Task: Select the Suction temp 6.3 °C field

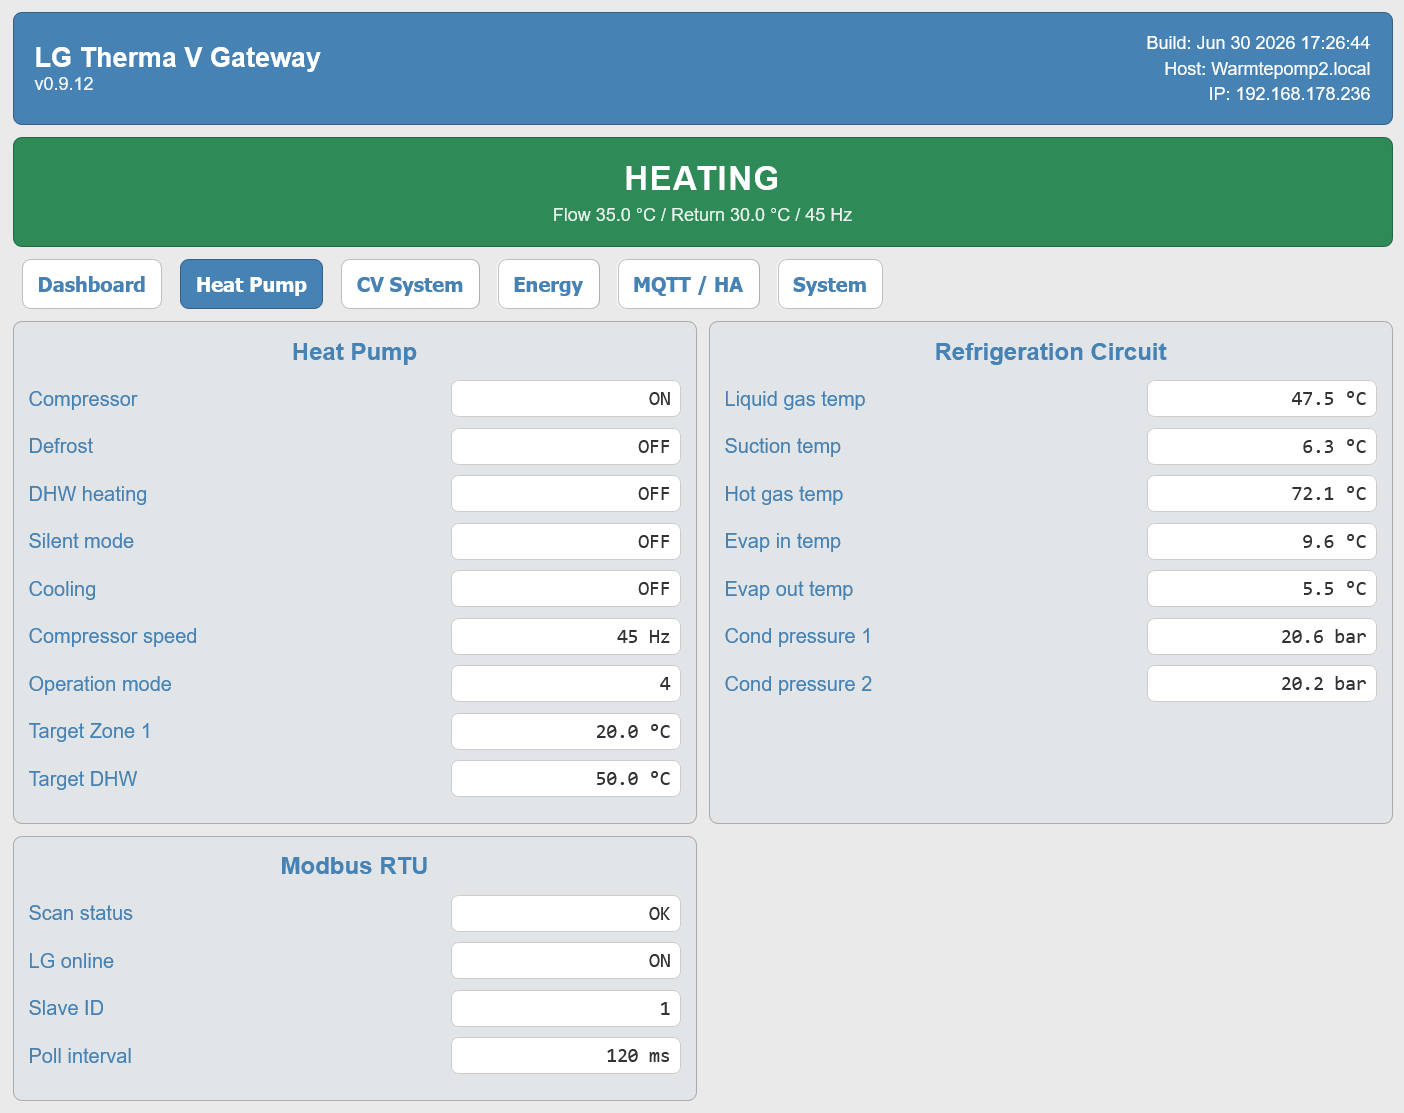Action: point(1262,446)
